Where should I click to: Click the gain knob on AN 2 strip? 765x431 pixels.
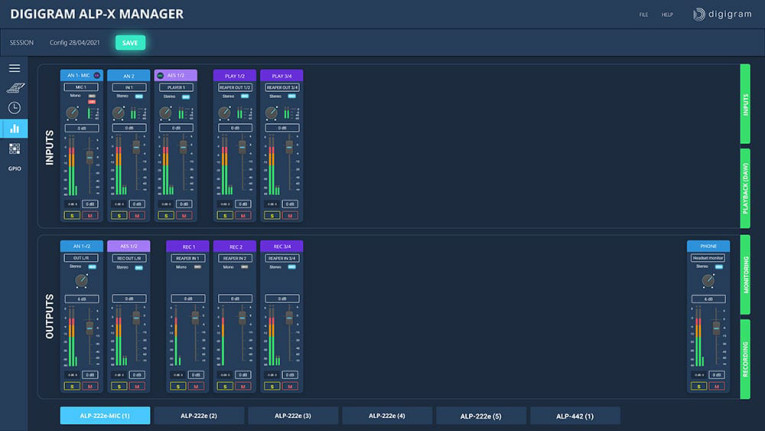tap(119, 113)
